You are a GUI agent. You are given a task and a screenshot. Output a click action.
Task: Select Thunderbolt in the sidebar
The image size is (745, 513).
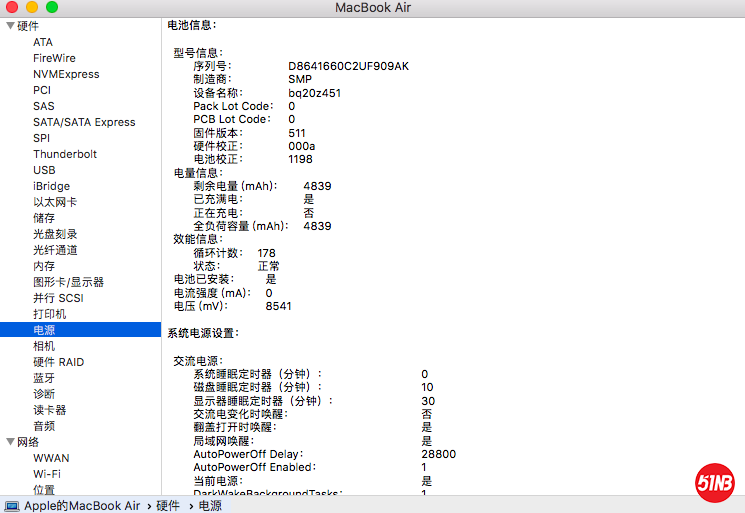[65, 154]
